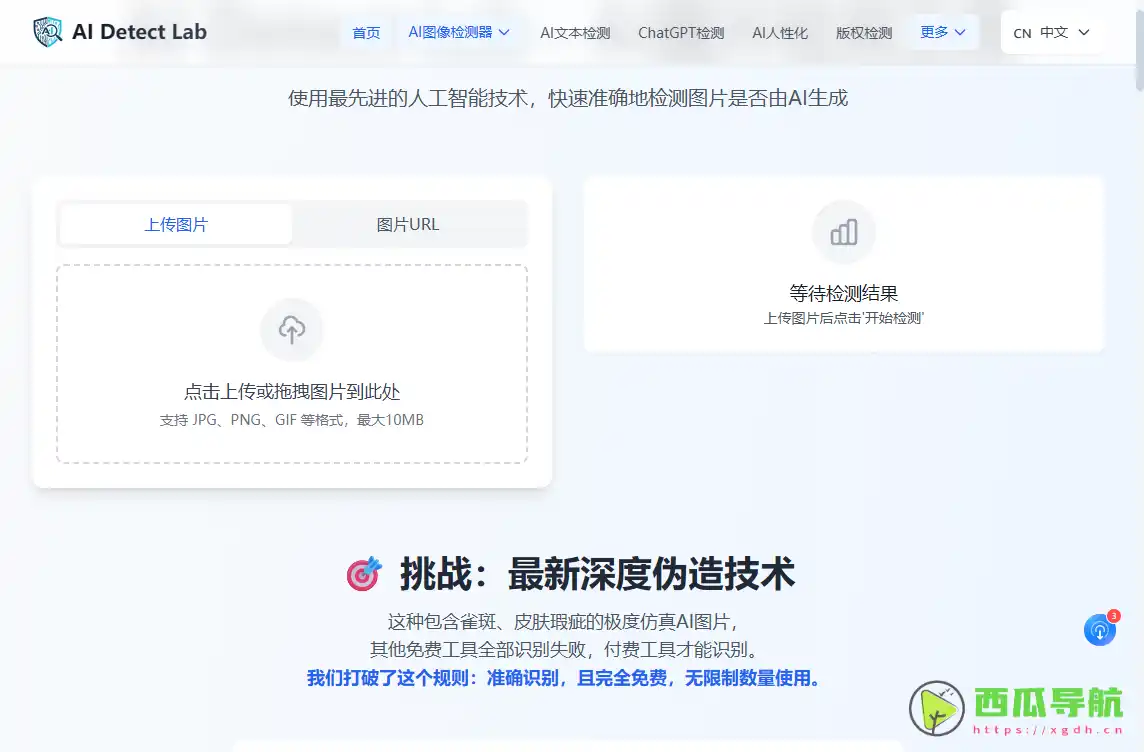Open the 版权检测 page
Viewport: 1144px width, 752px height.
coord(864,33)
